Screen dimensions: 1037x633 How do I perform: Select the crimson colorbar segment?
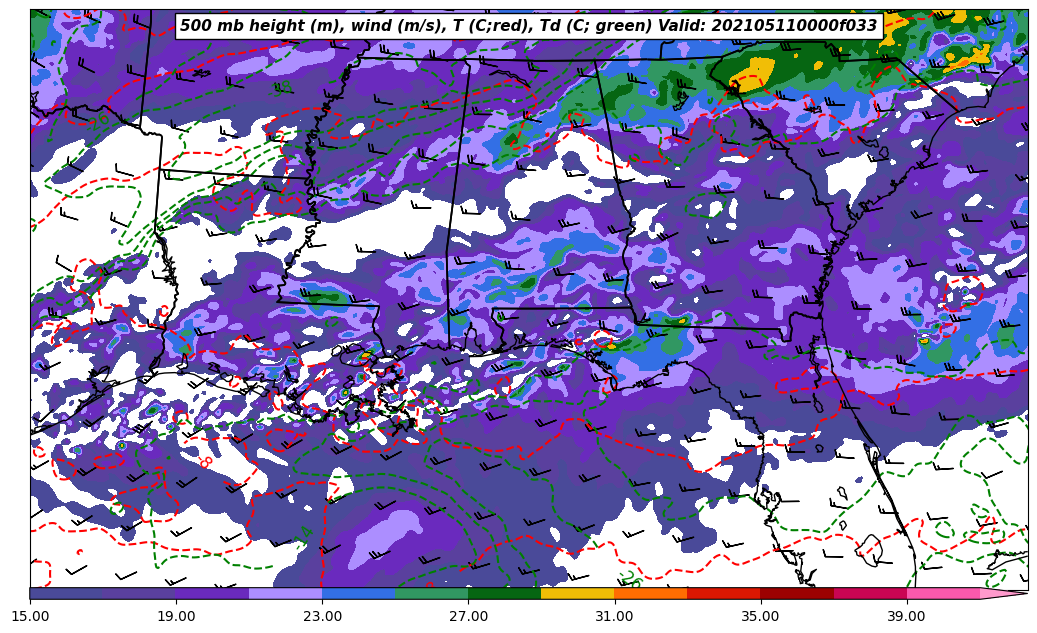tap(869, 593)
